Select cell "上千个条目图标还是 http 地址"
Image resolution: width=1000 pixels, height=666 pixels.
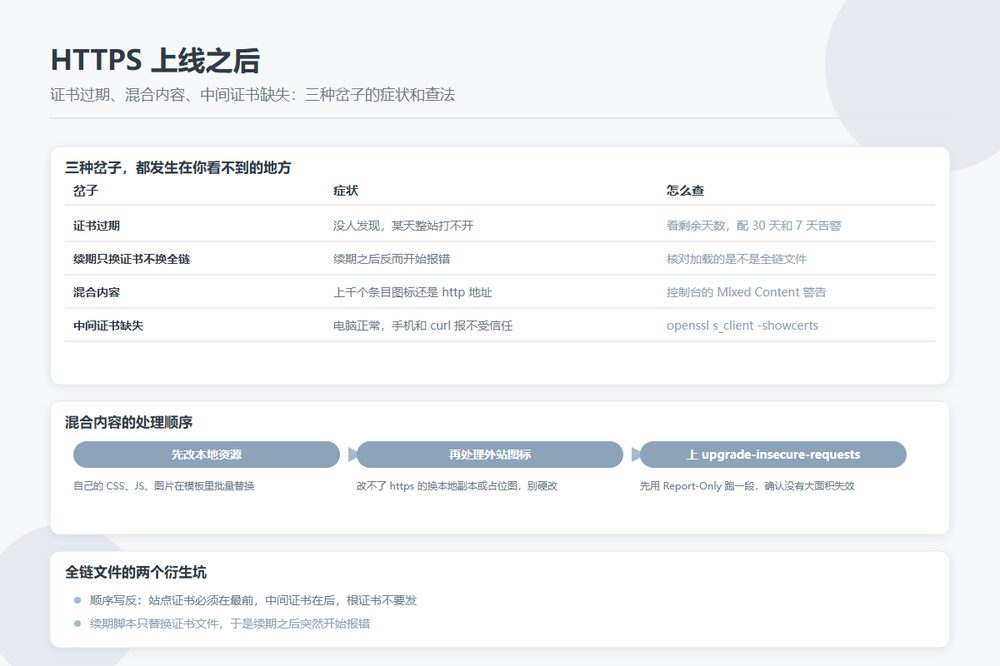tap(413, 292)
